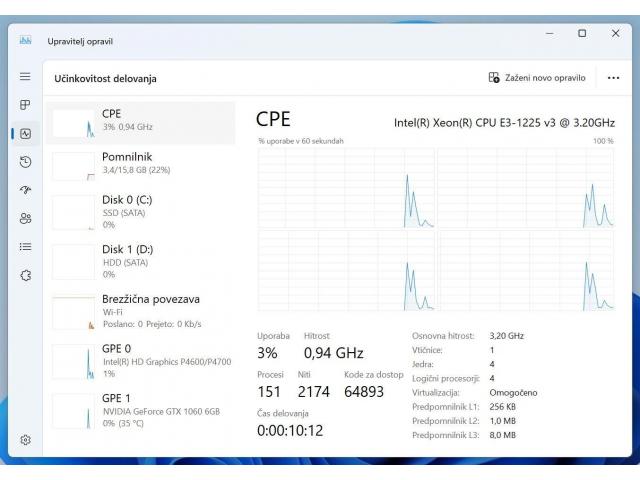The image size is (640, 480).
Task: Open the Startup apps gauge icon
Action: point(25,190)
